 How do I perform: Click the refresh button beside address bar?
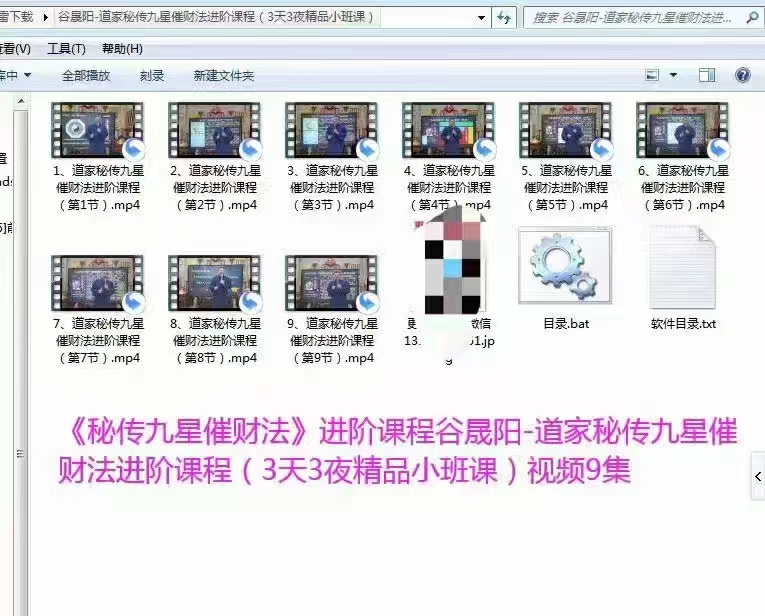(x=505, y=18)
